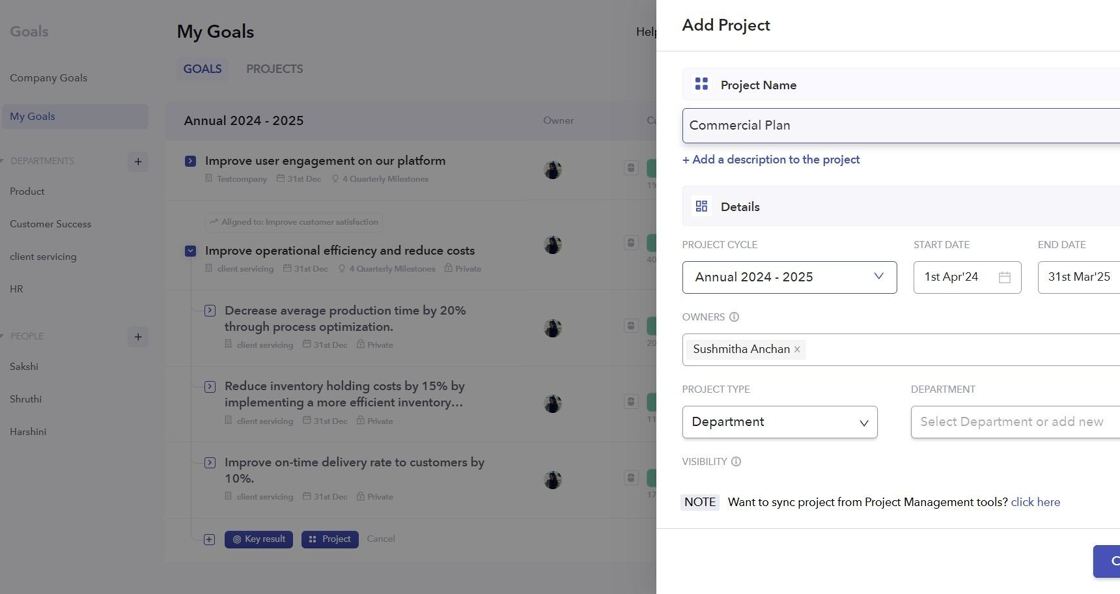Click the calendar icon in Start Date

(1004, 277)
